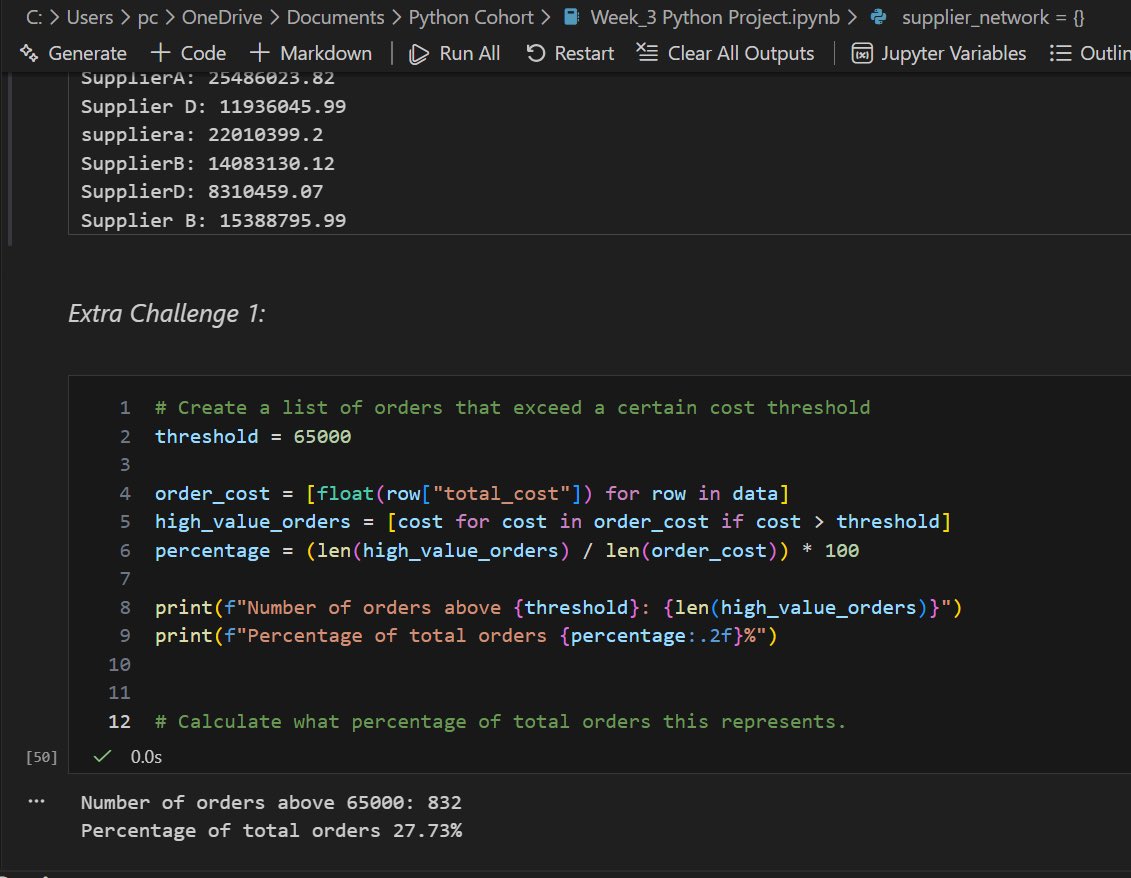Click the high_value_orders code line
The image size is (1131, 878).
click(553, 521)
